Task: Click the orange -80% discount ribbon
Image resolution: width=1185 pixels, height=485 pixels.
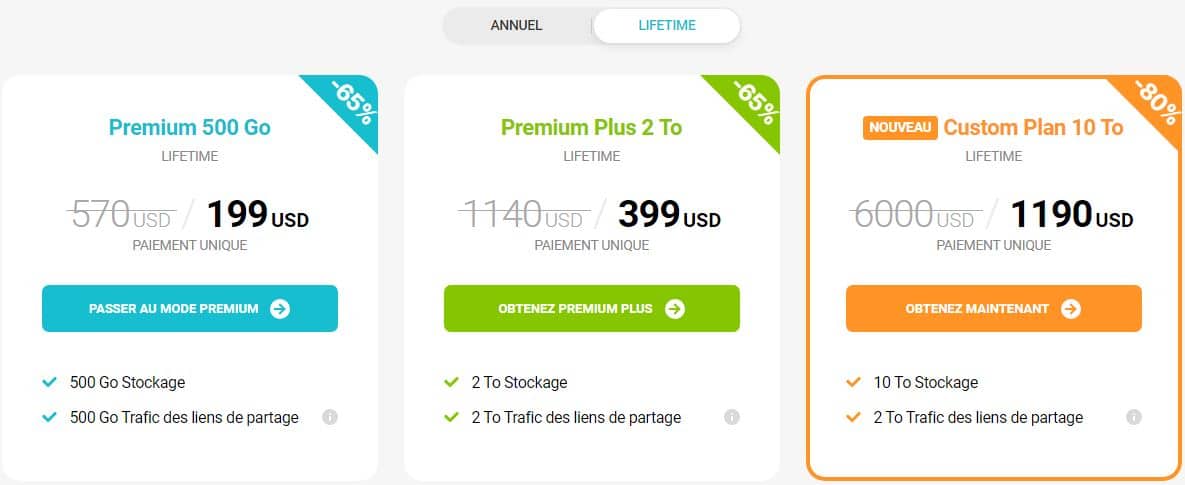Action: [1156, 102]
